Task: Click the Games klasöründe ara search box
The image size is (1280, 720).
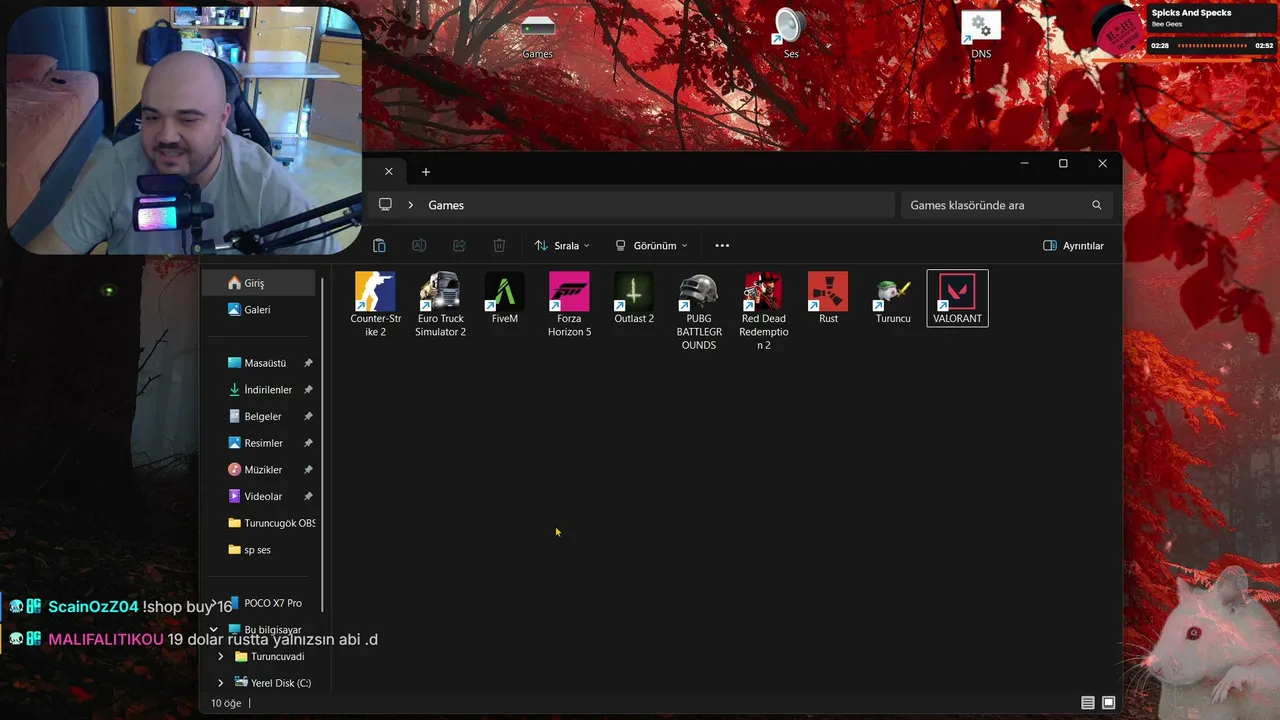Action: tap(1006, 205)
